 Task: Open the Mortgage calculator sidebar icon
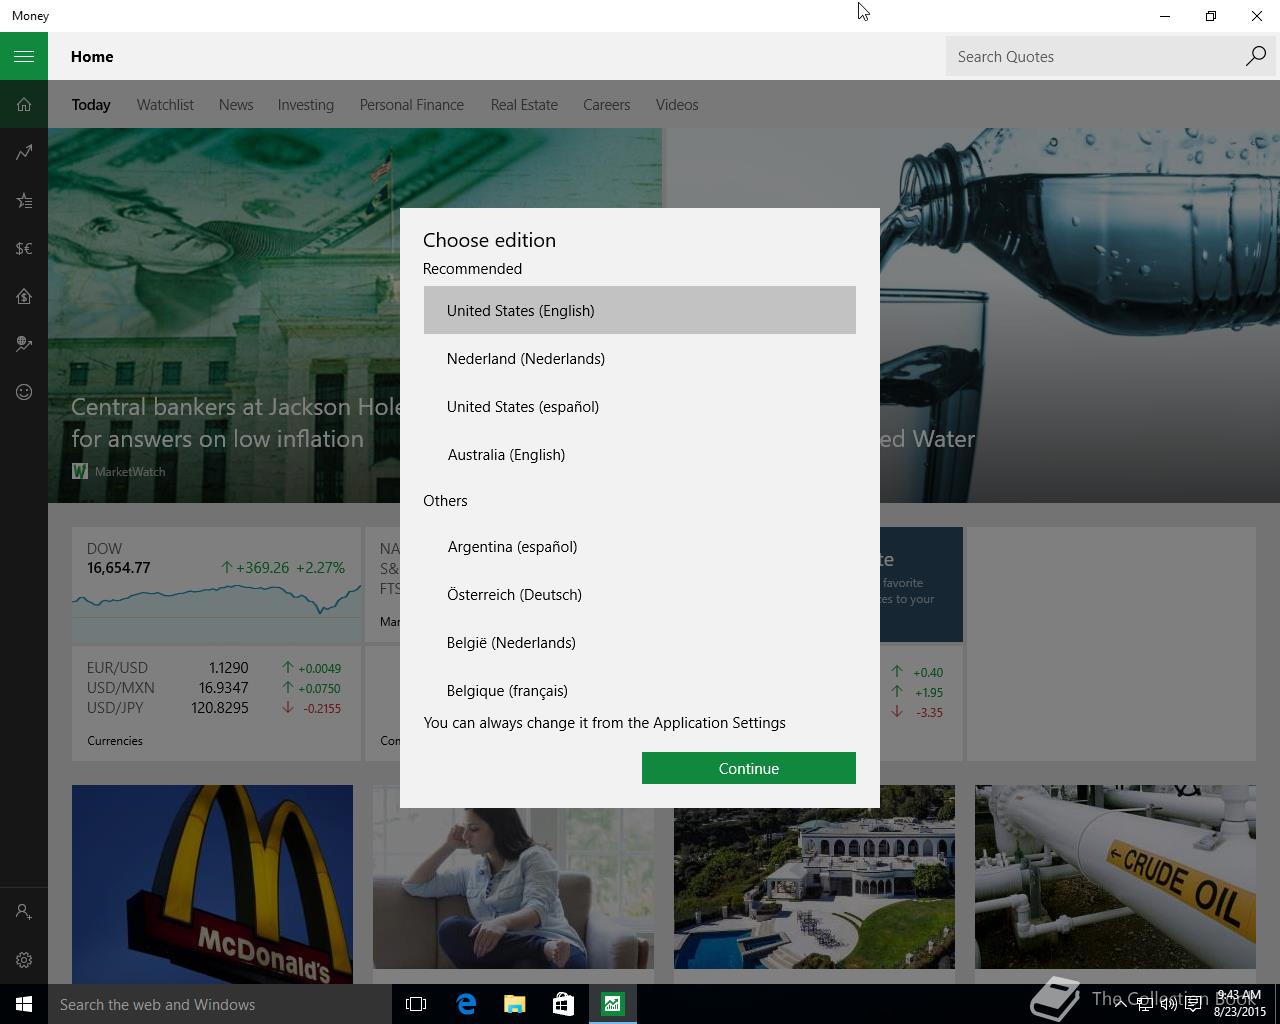coord(24,296)
